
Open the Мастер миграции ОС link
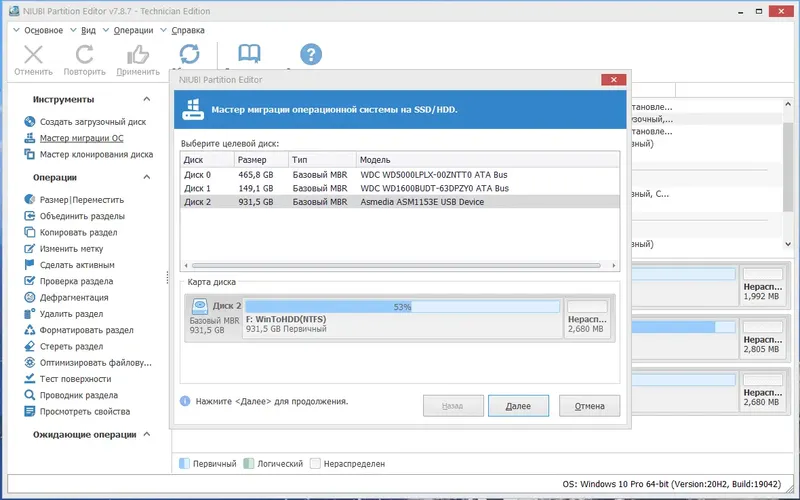click(x=82, y=138)
